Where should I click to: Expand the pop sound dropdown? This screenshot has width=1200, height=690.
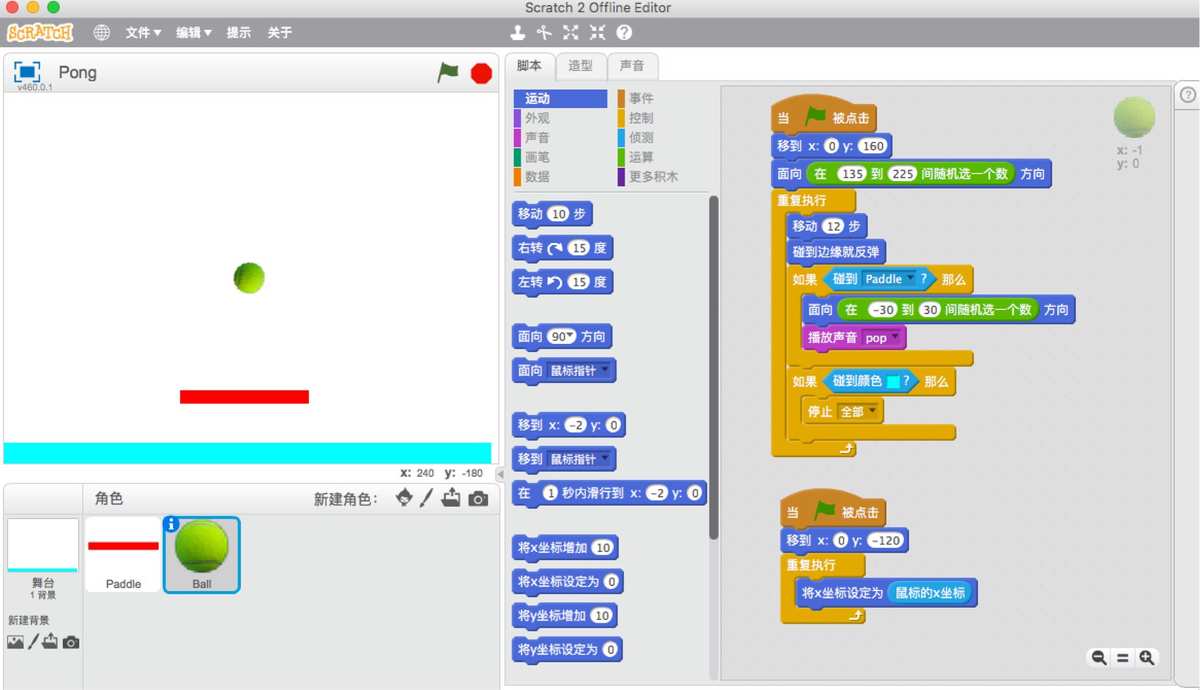pos(895,338)
